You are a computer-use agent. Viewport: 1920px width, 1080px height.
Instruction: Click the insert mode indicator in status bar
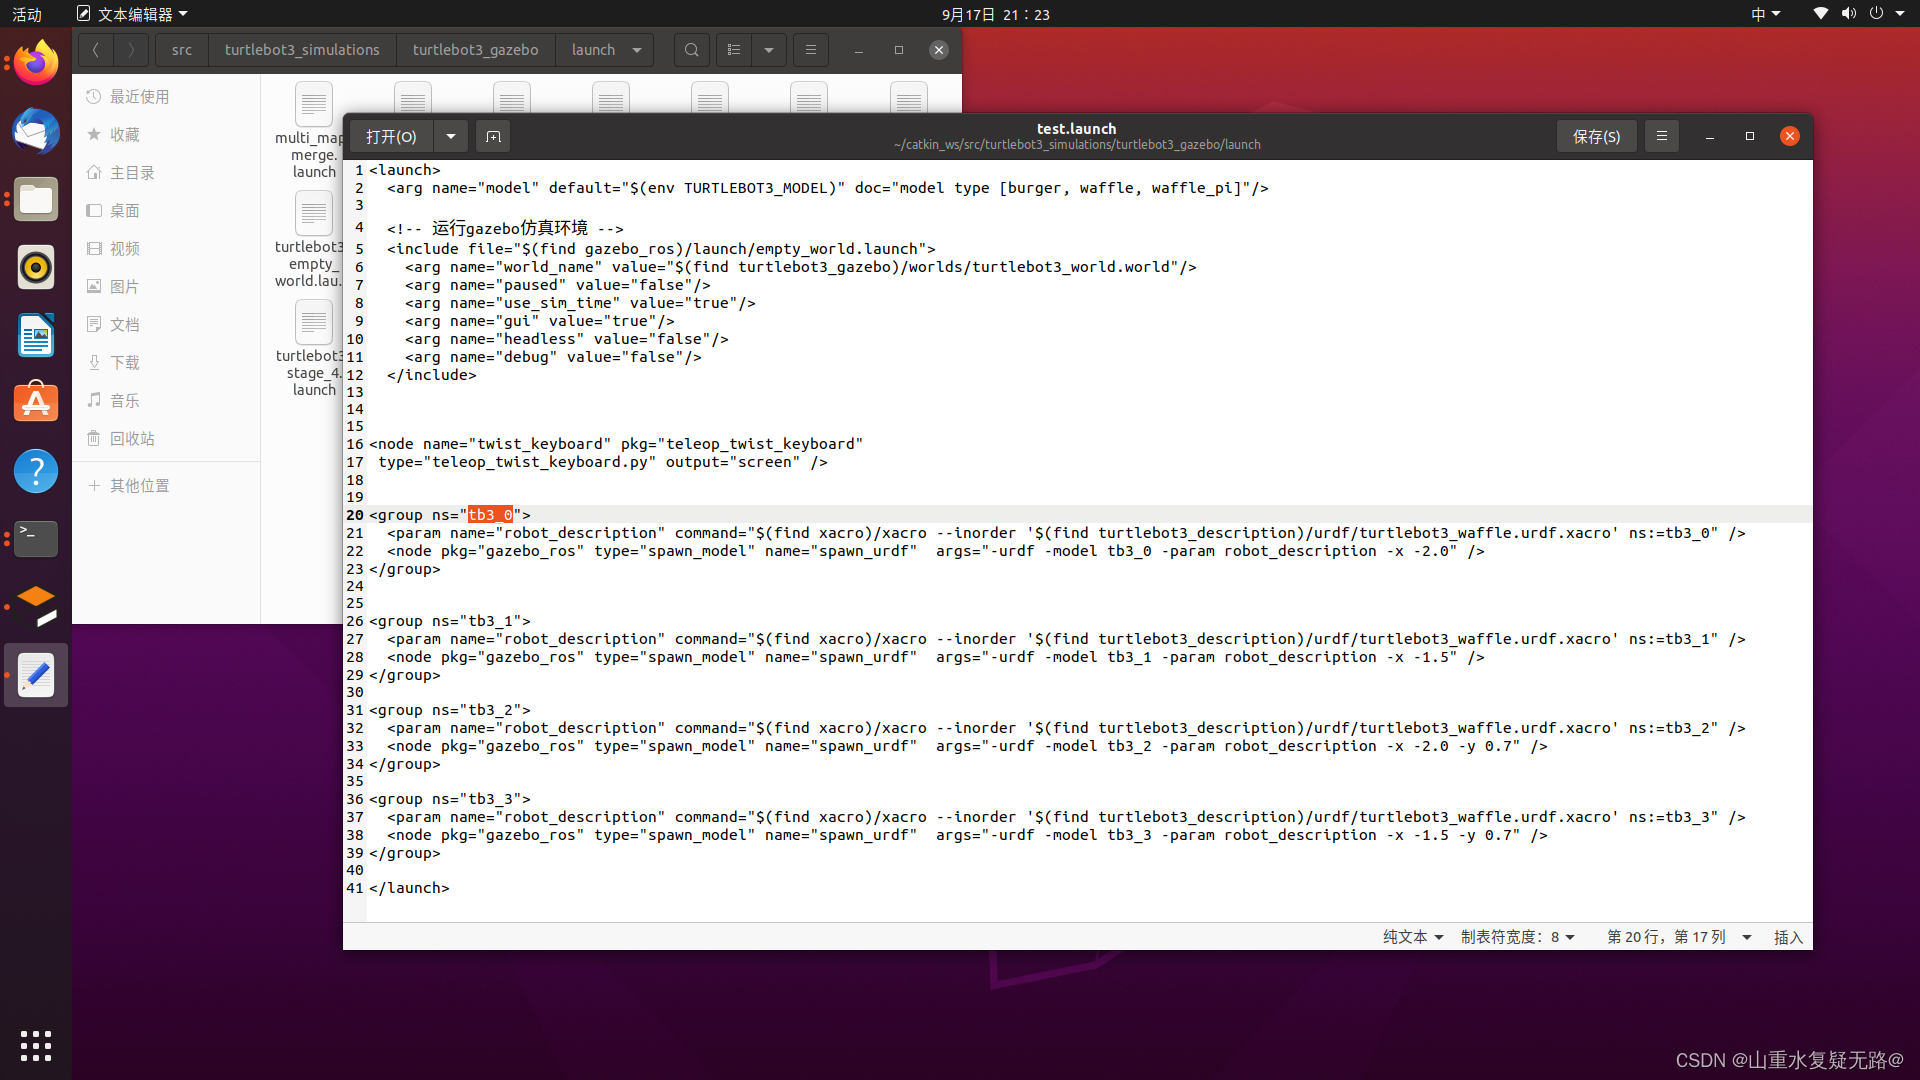[1788, 937]
